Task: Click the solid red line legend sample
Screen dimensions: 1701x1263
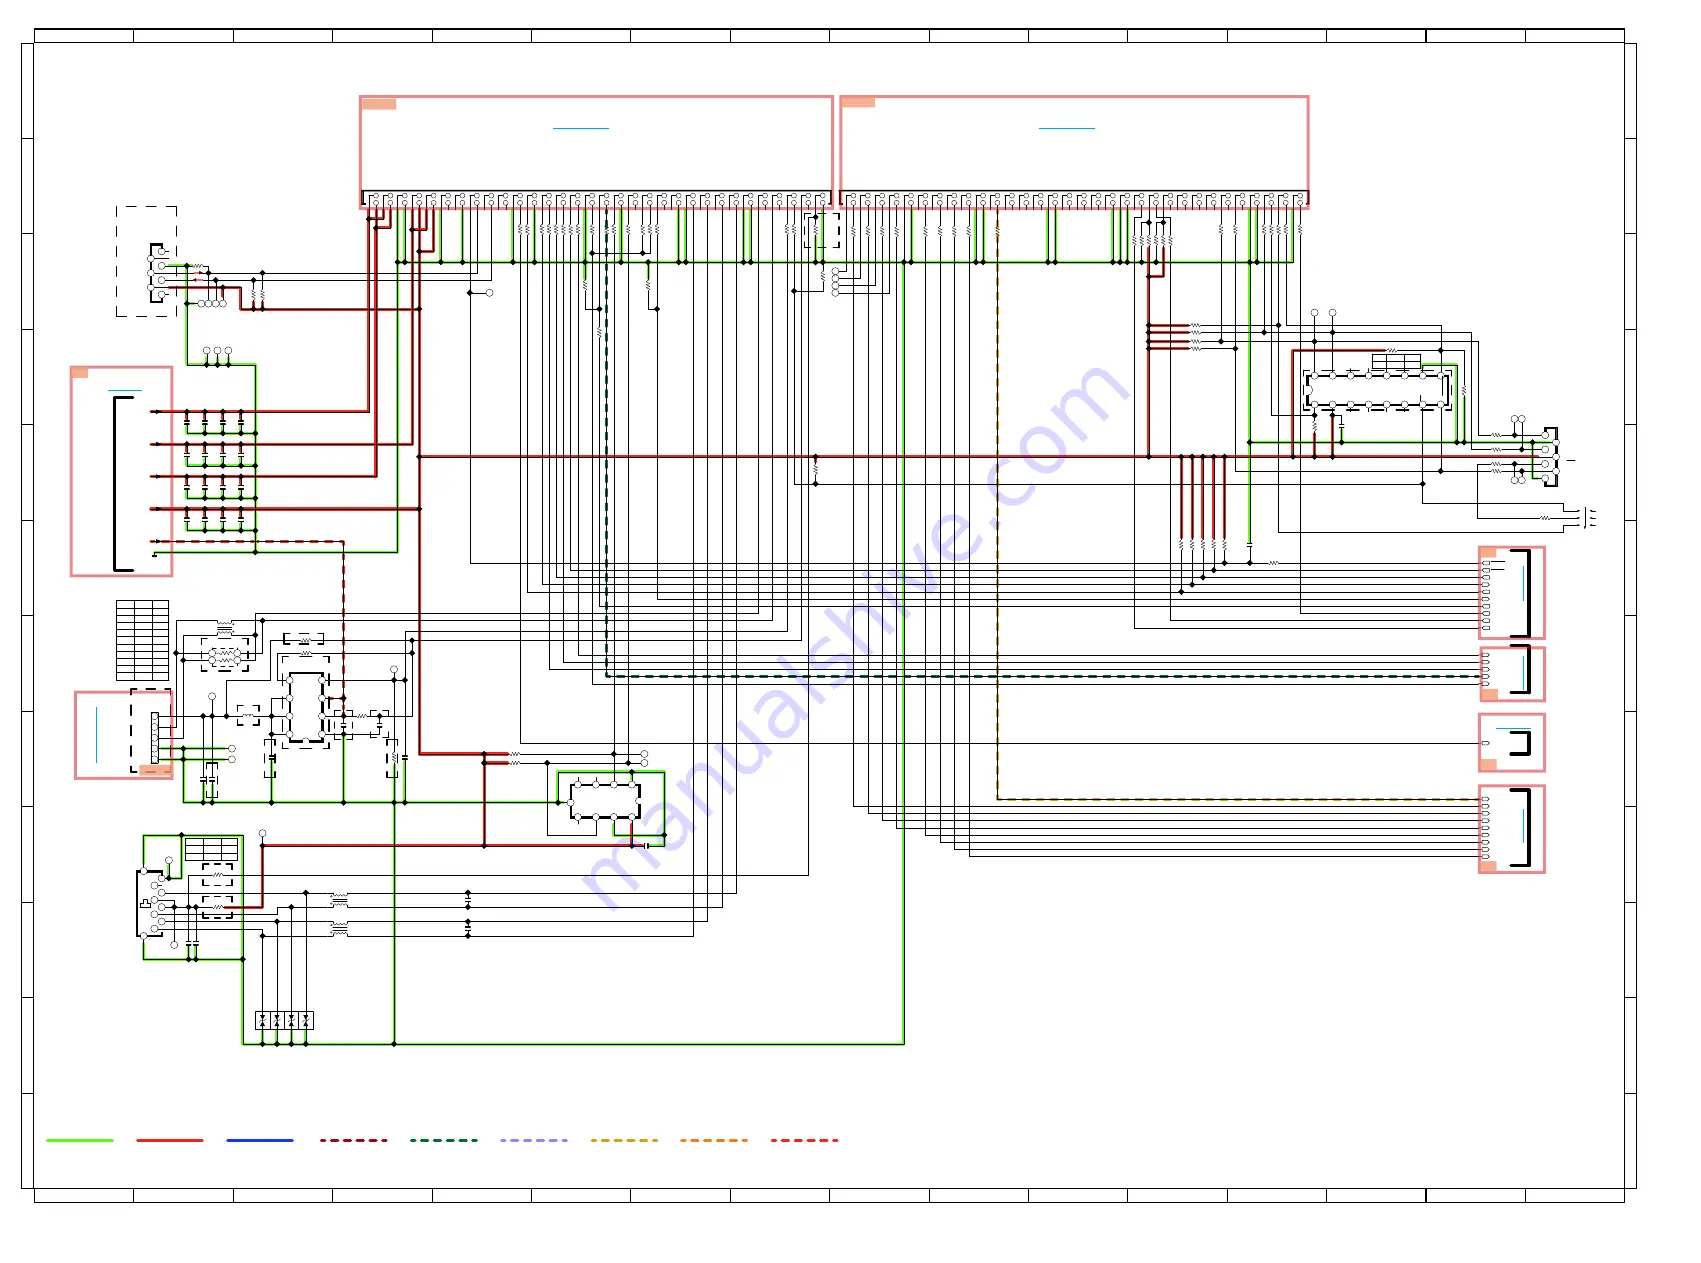Action: pyautogui.click(x=170, y=1140)
